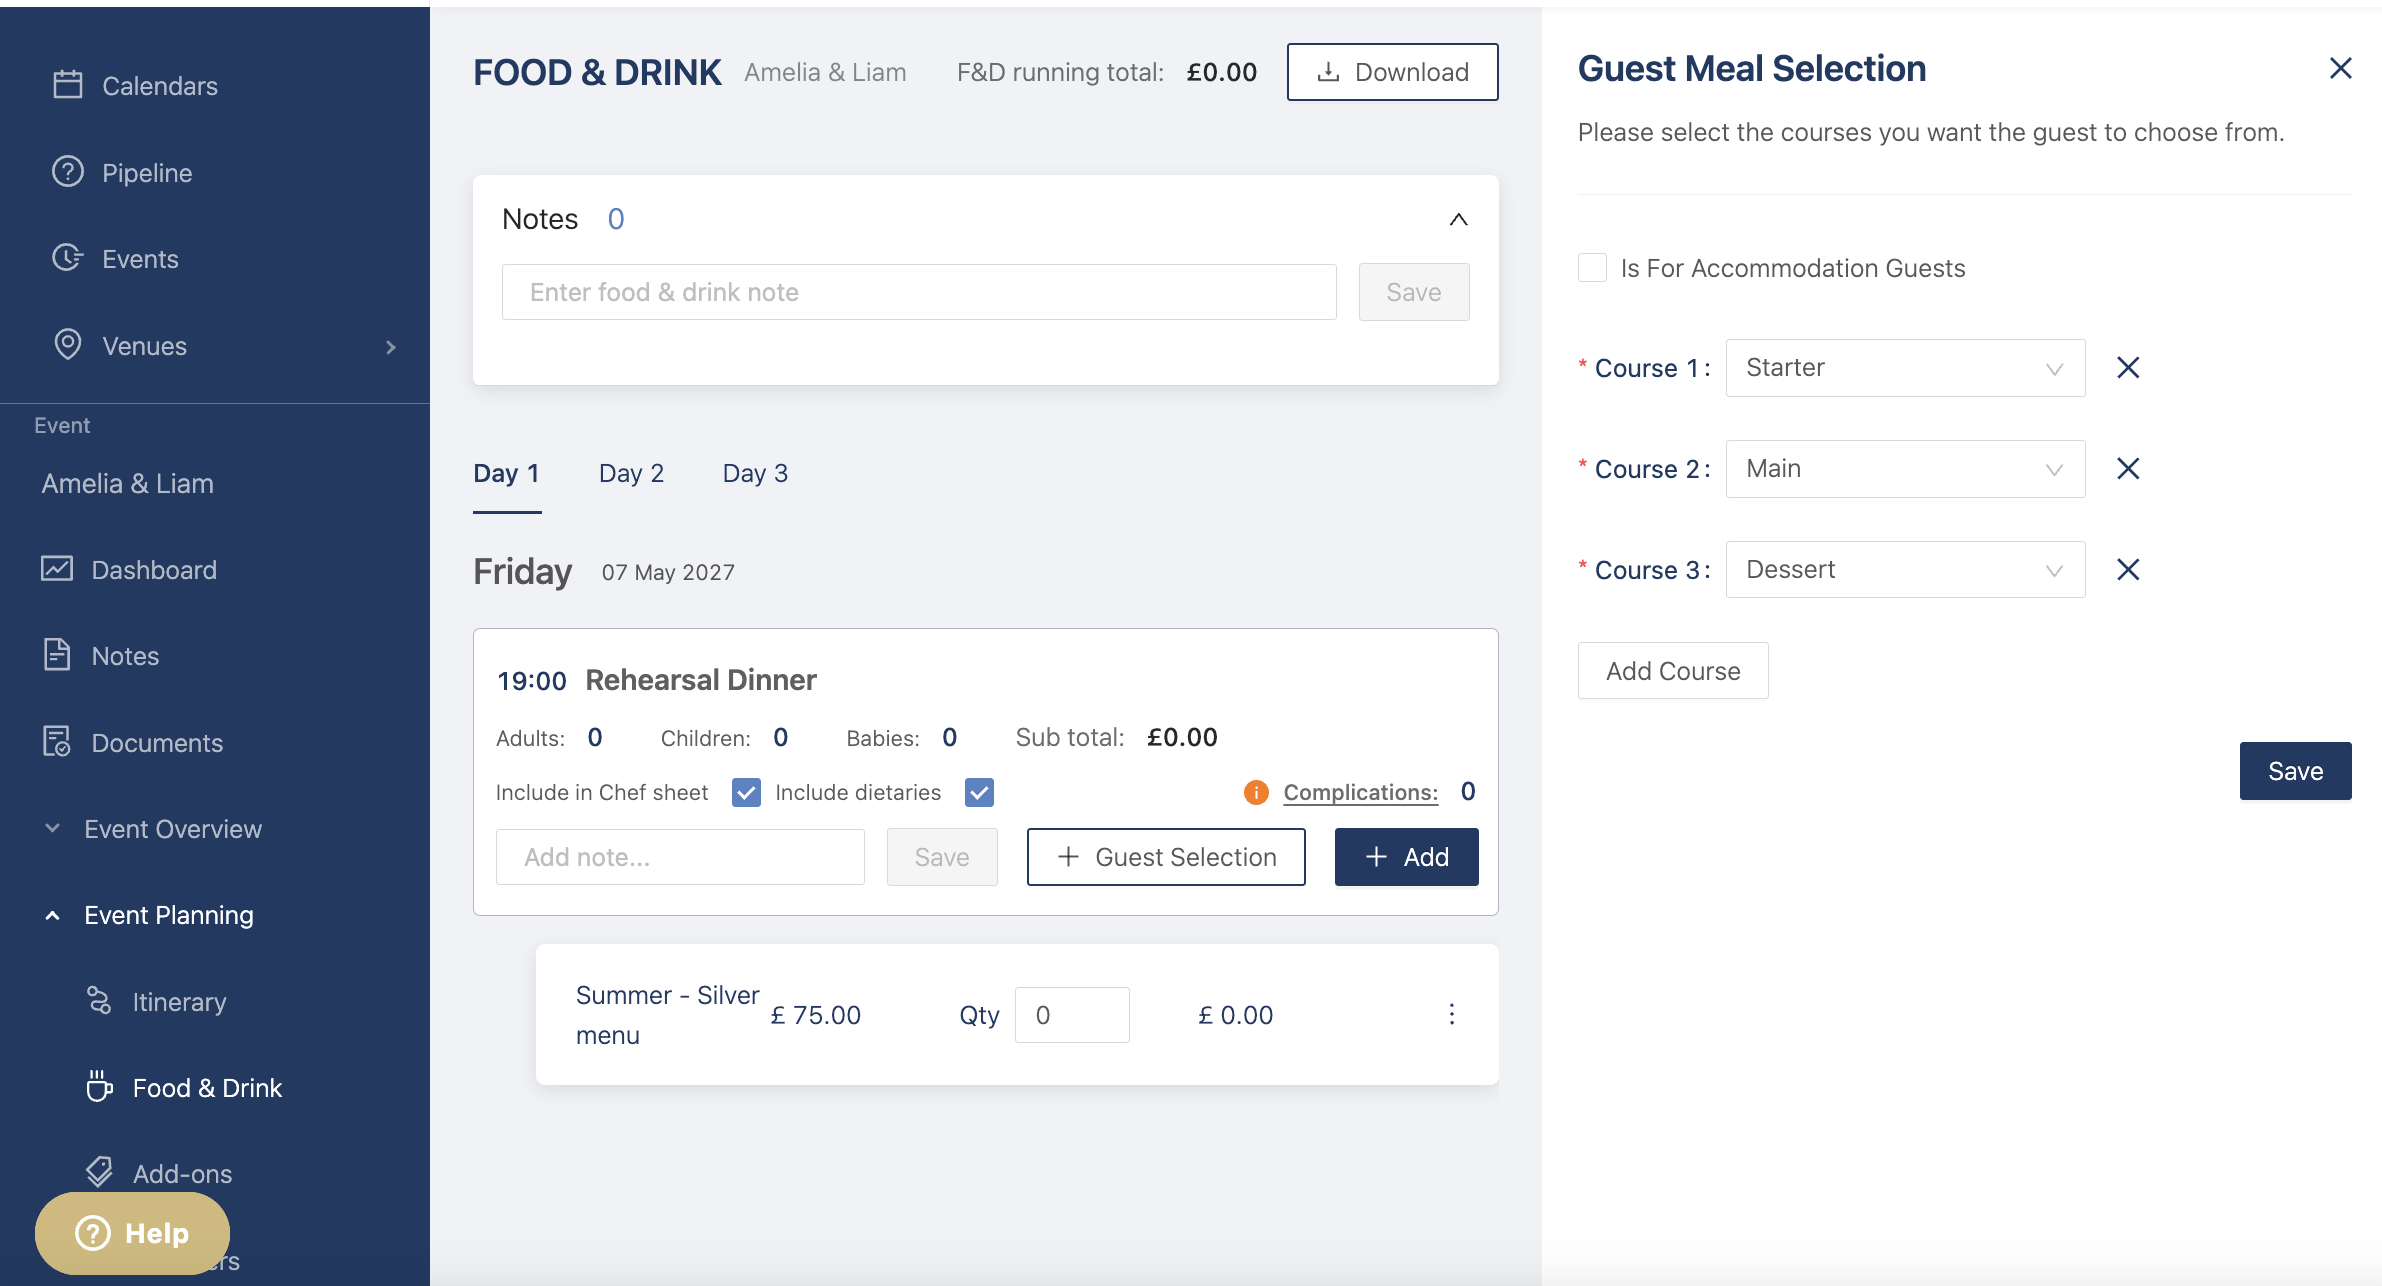The image size is (2382, 1286).
Task: Open the Help widget button
Action: [132, 1233]
